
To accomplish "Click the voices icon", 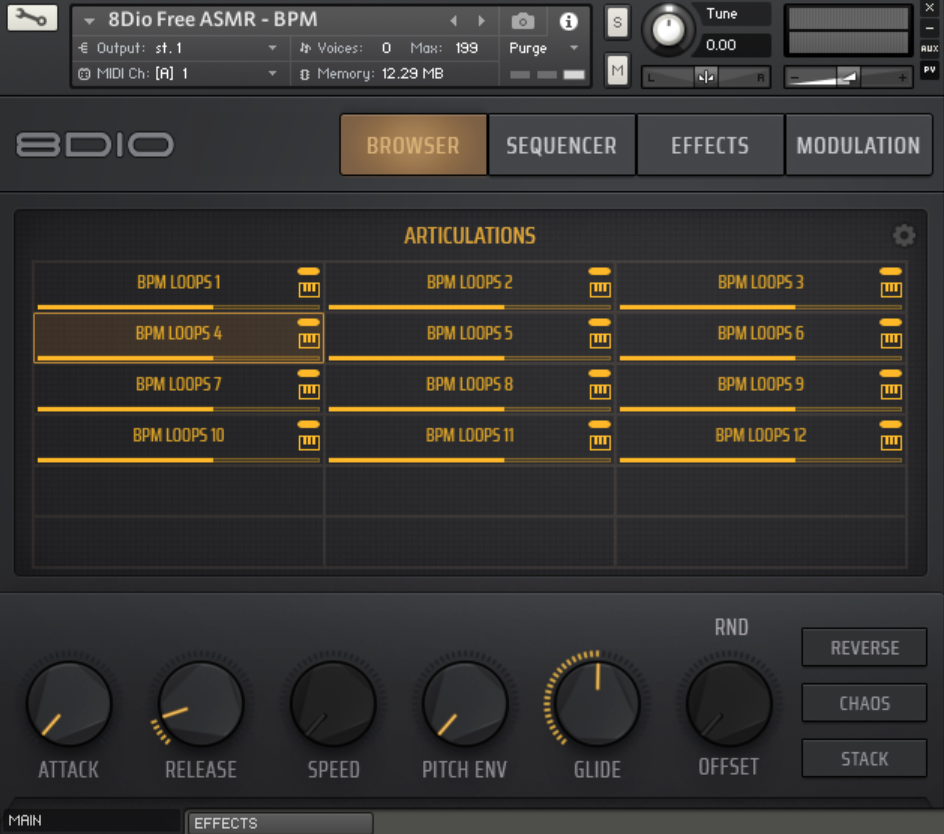I will click(305, 48).
